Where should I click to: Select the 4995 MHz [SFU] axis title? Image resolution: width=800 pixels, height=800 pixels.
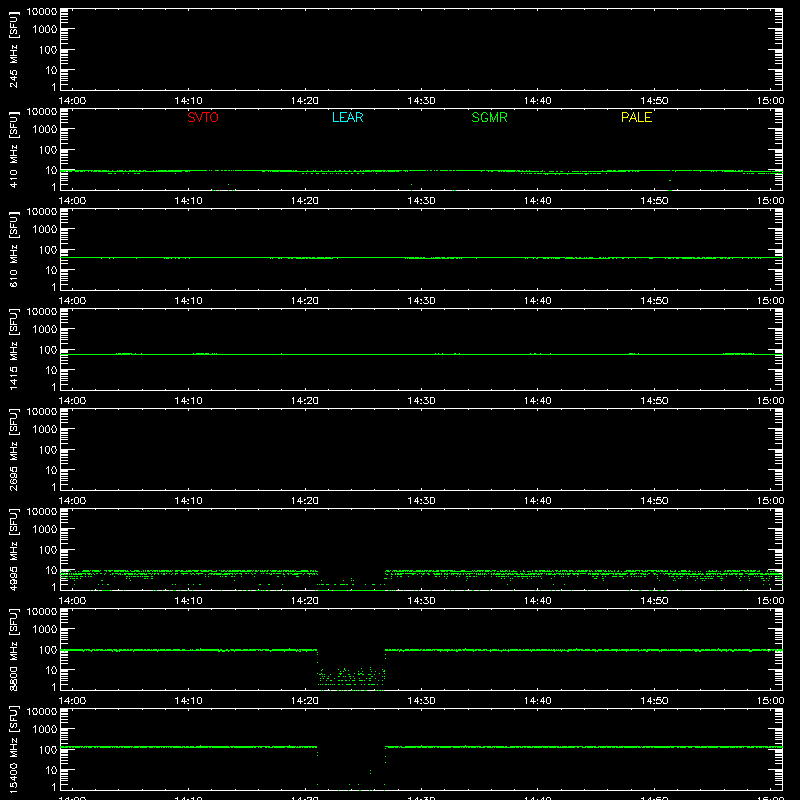[13, 549]
